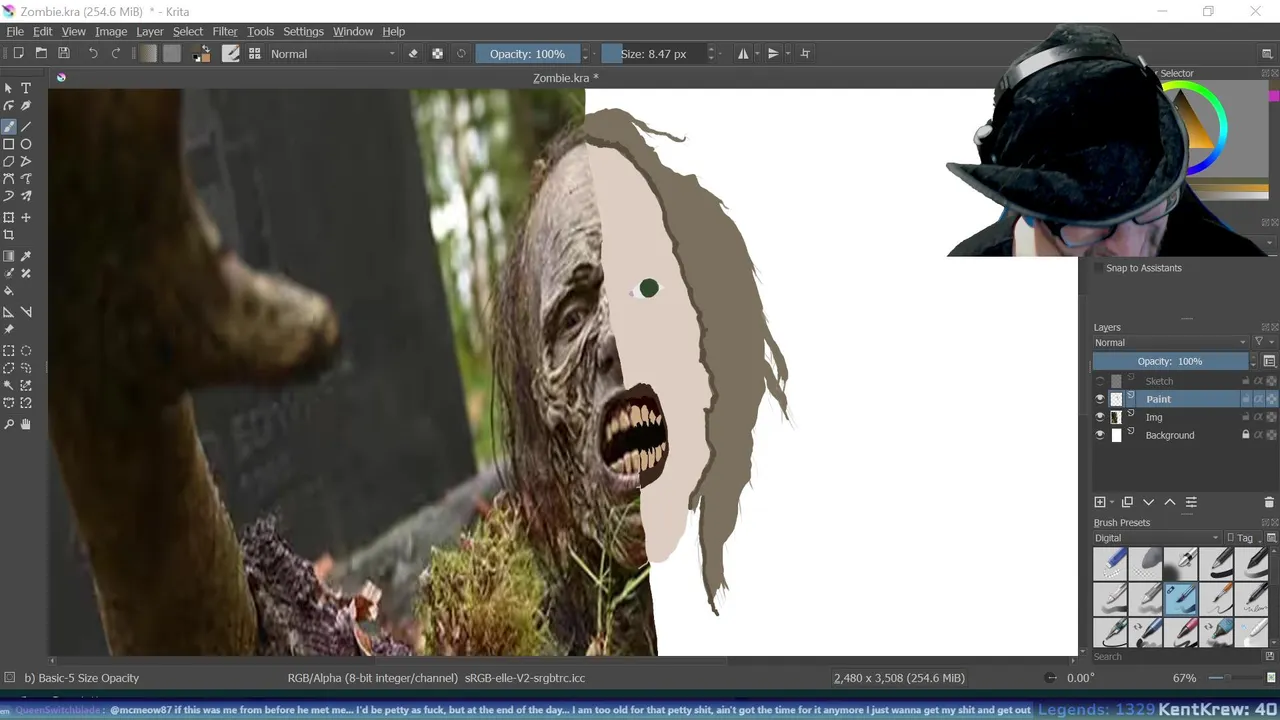This screenshot has height=720, width=1280.
Task: Pick the Bezier Curve tool
Action: click(x=9, y=179)
